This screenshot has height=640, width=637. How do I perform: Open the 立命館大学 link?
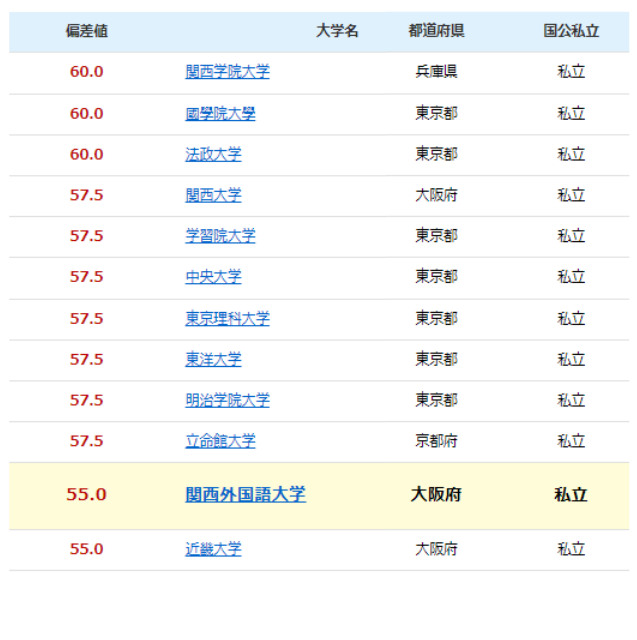(x=220, y=441)
